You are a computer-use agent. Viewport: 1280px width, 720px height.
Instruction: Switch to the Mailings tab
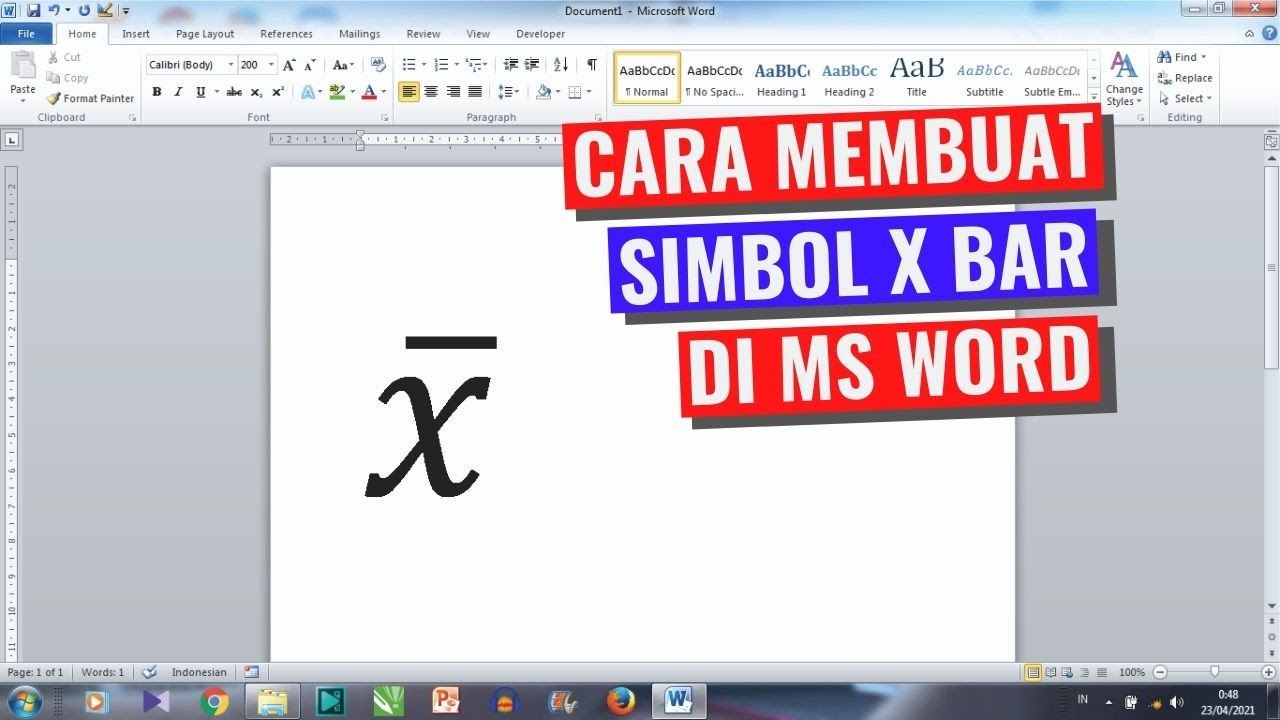pos(359,34)
